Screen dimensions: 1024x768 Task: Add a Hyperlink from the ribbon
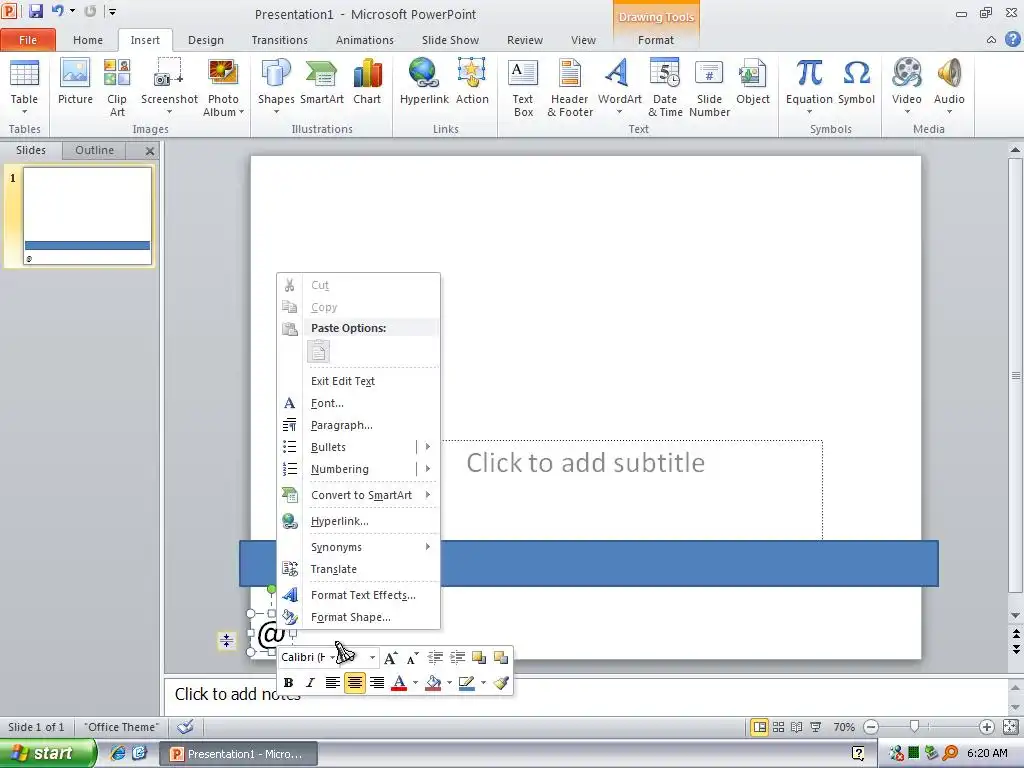pos(424,82)
